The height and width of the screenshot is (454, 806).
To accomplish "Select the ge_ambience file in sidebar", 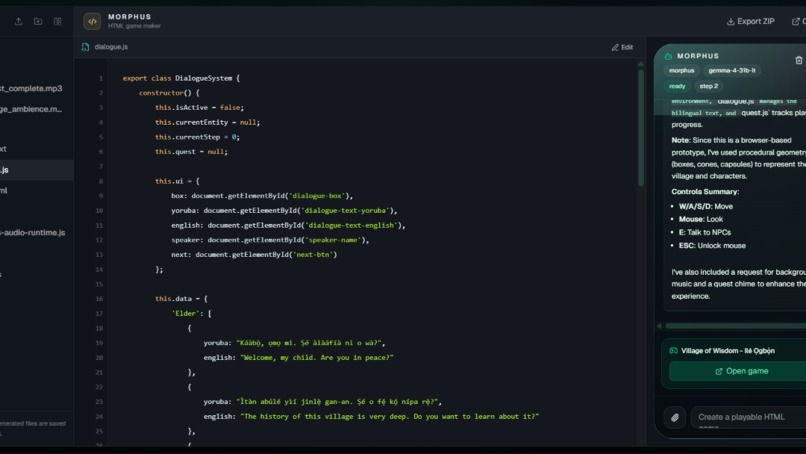I will pos(31,109).
